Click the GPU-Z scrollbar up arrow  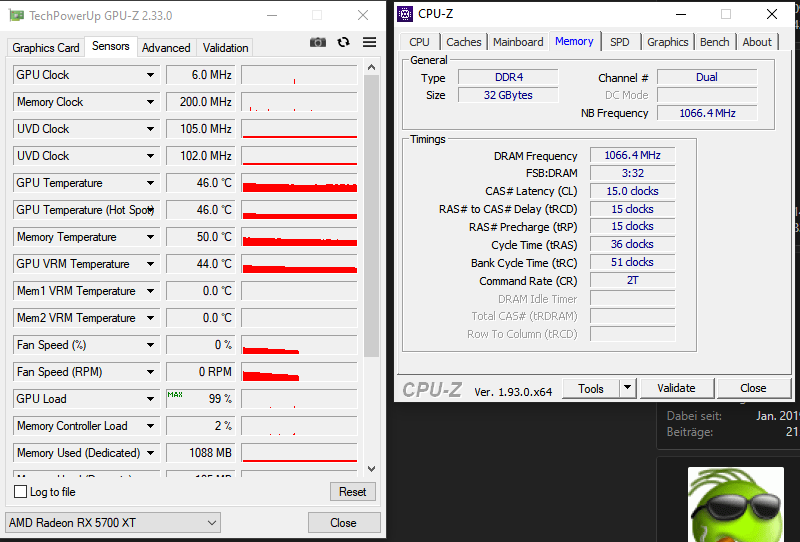(x=371, y=67)
